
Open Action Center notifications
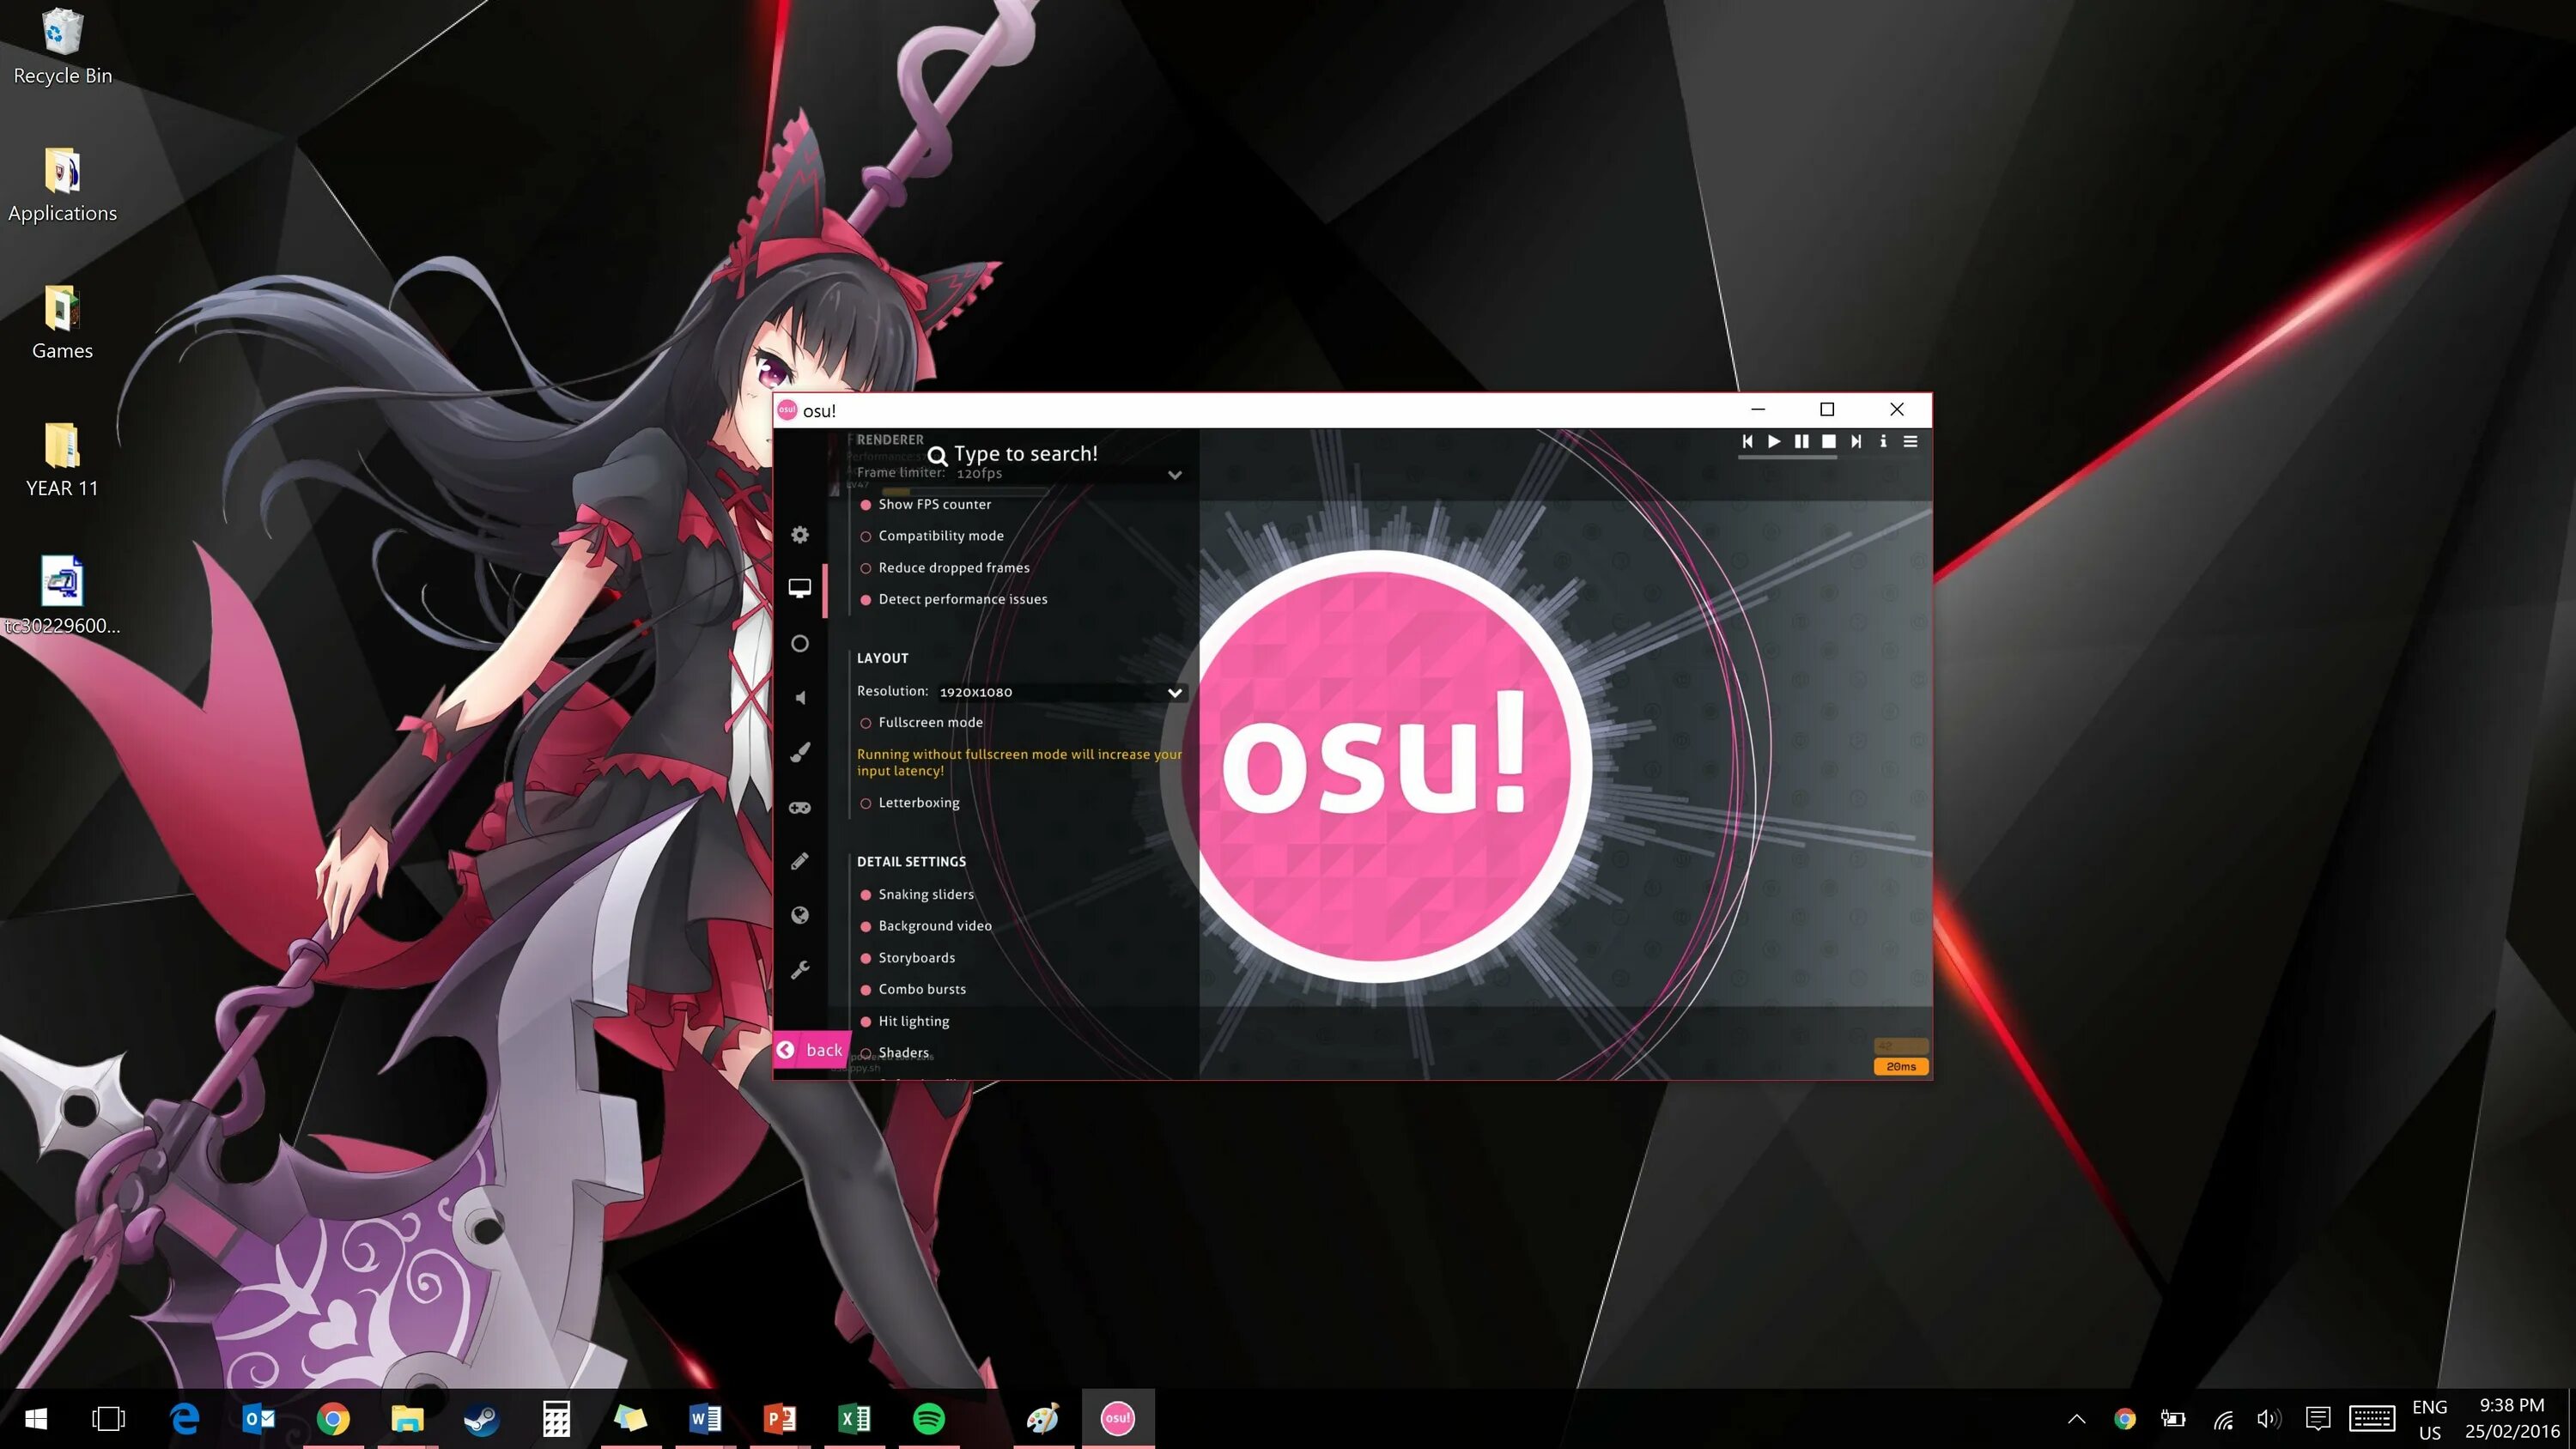[x=2318, y=1418]
